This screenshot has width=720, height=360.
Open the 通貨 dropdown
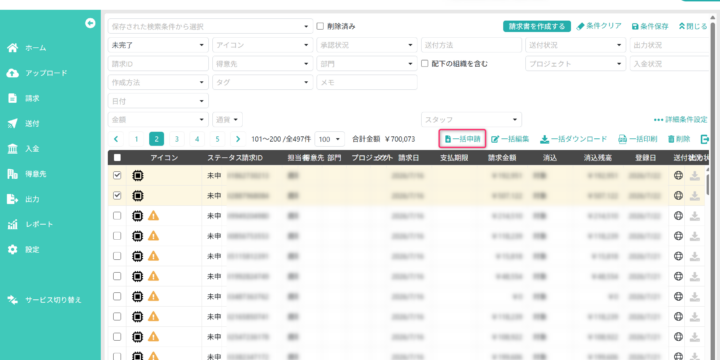(x=227, y=119)
